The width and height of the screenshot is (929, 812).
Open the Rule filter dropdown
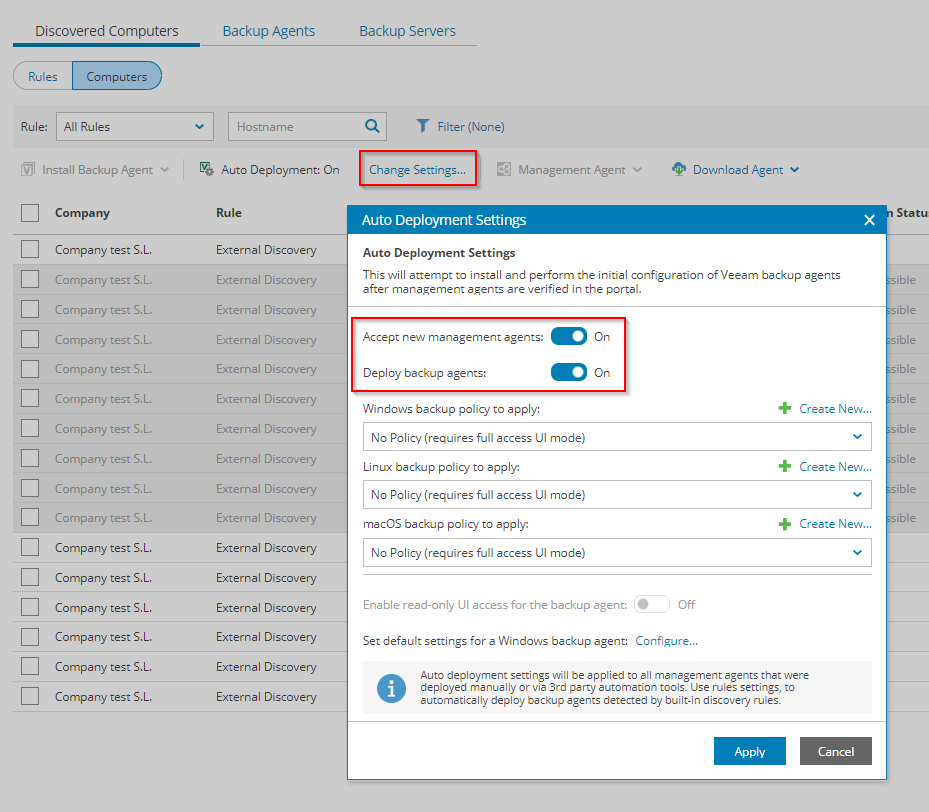coord(134,126)
